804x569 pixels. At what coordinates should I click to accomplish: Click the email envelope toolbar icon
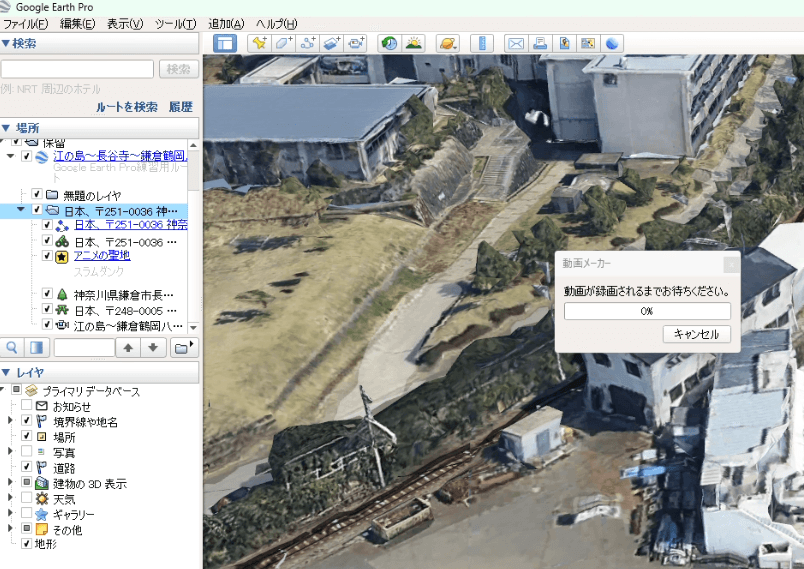[516, 43]
